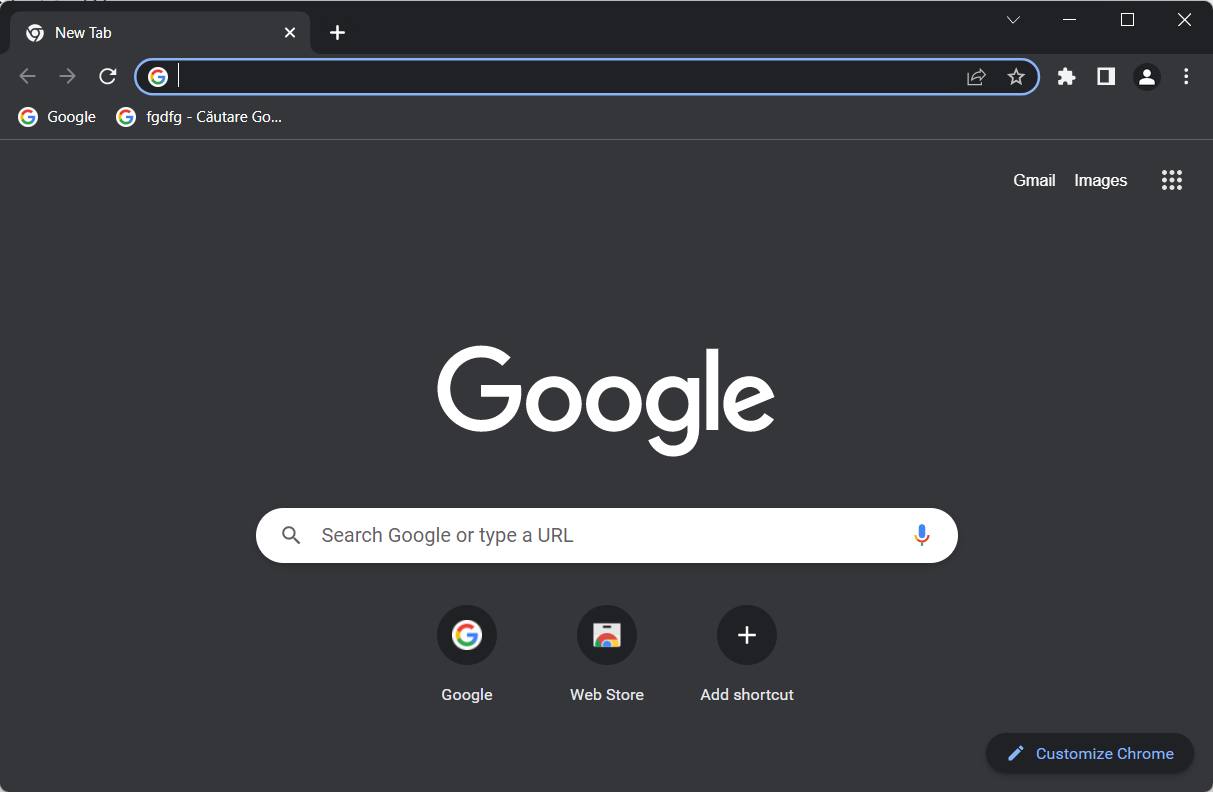Open the Google bookmark in the bookmarks bar
The image size is (1213, 792).
tap(57, 117)
